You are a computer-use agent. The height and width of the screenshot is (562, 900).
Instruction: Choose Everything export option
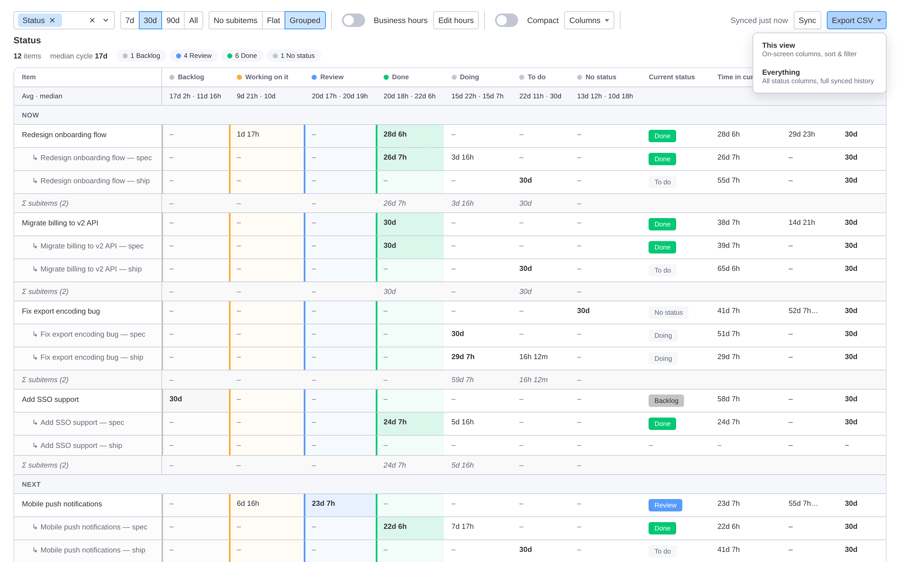[819, 76]
